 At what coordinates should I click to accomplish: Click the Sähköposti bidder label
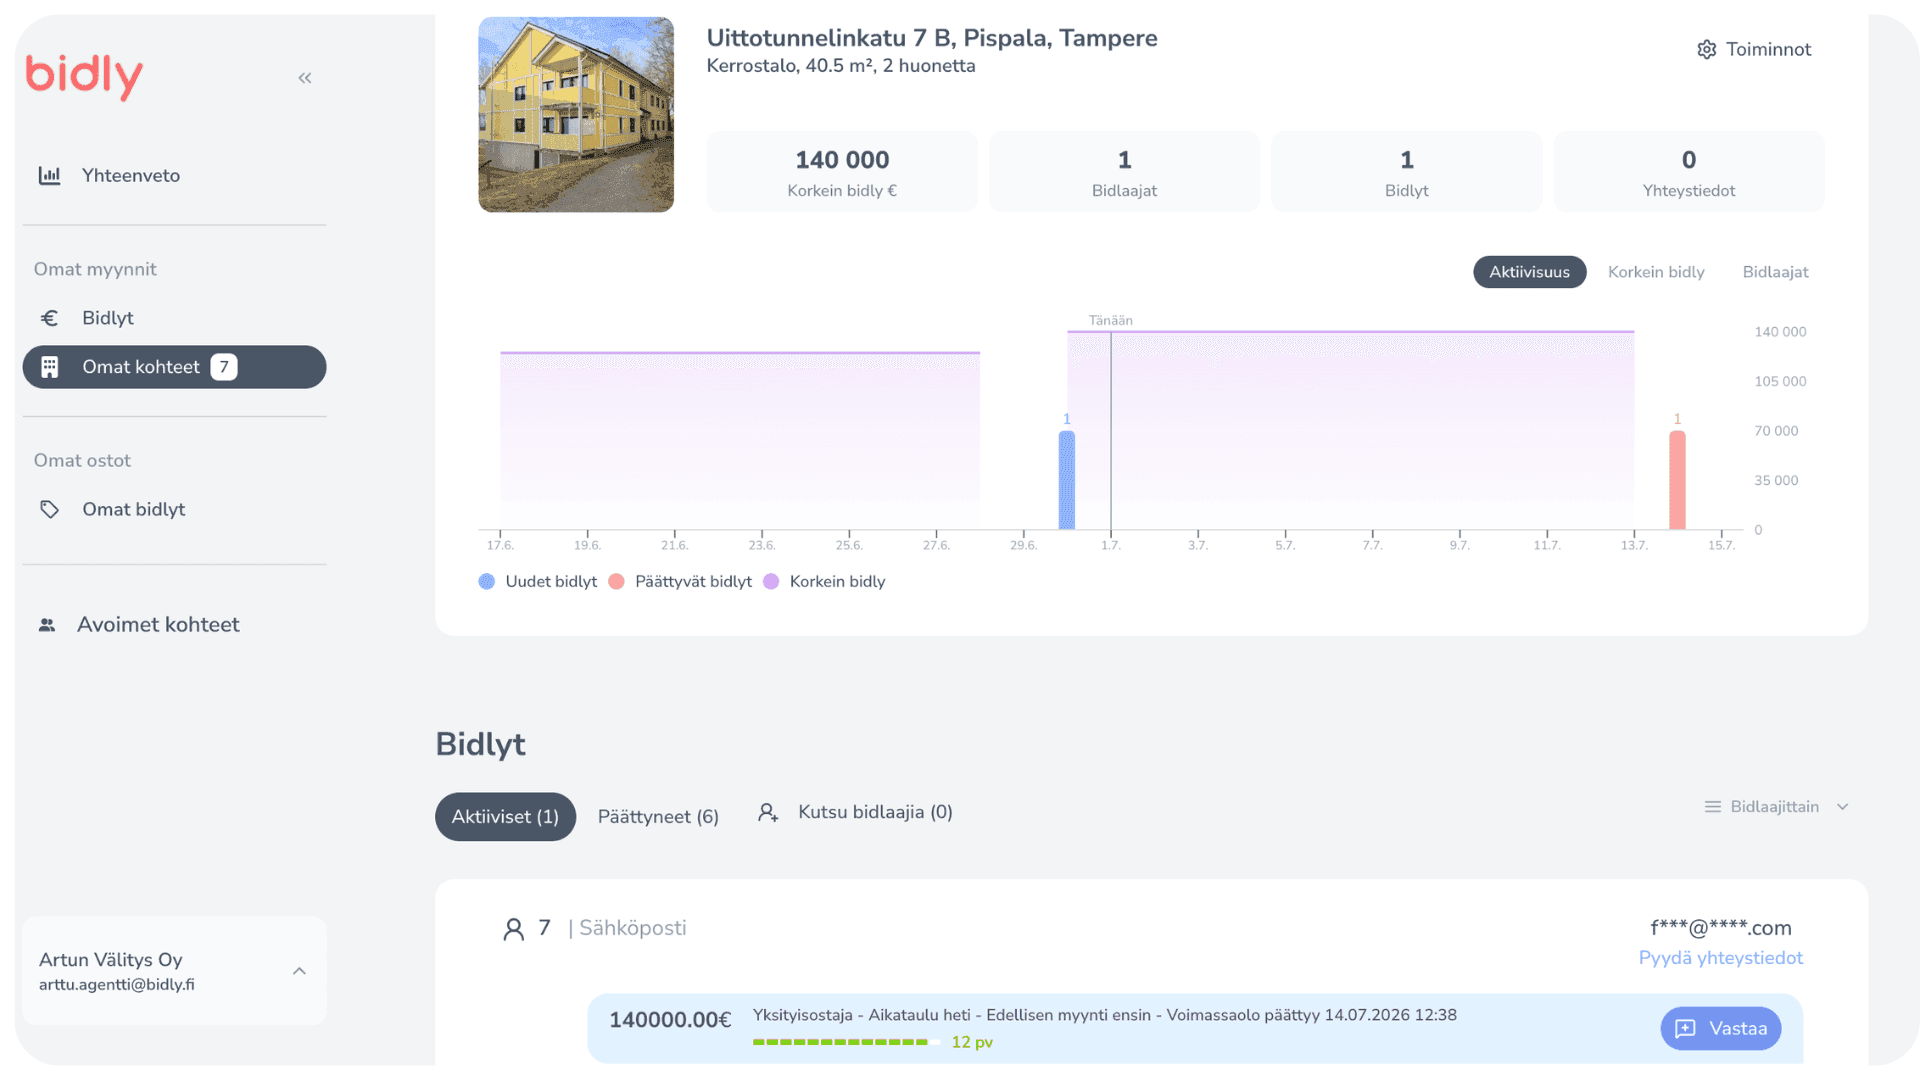point(633,928)
